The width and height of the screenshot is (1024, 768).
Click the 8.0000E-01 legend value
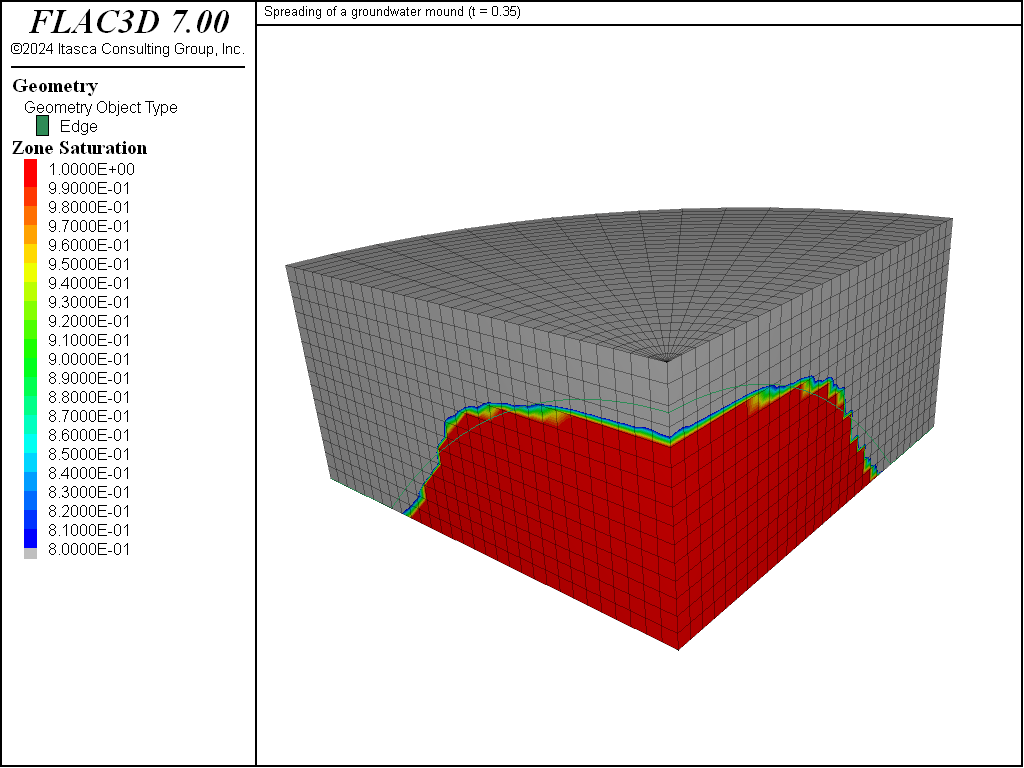(x=89, y=549)
